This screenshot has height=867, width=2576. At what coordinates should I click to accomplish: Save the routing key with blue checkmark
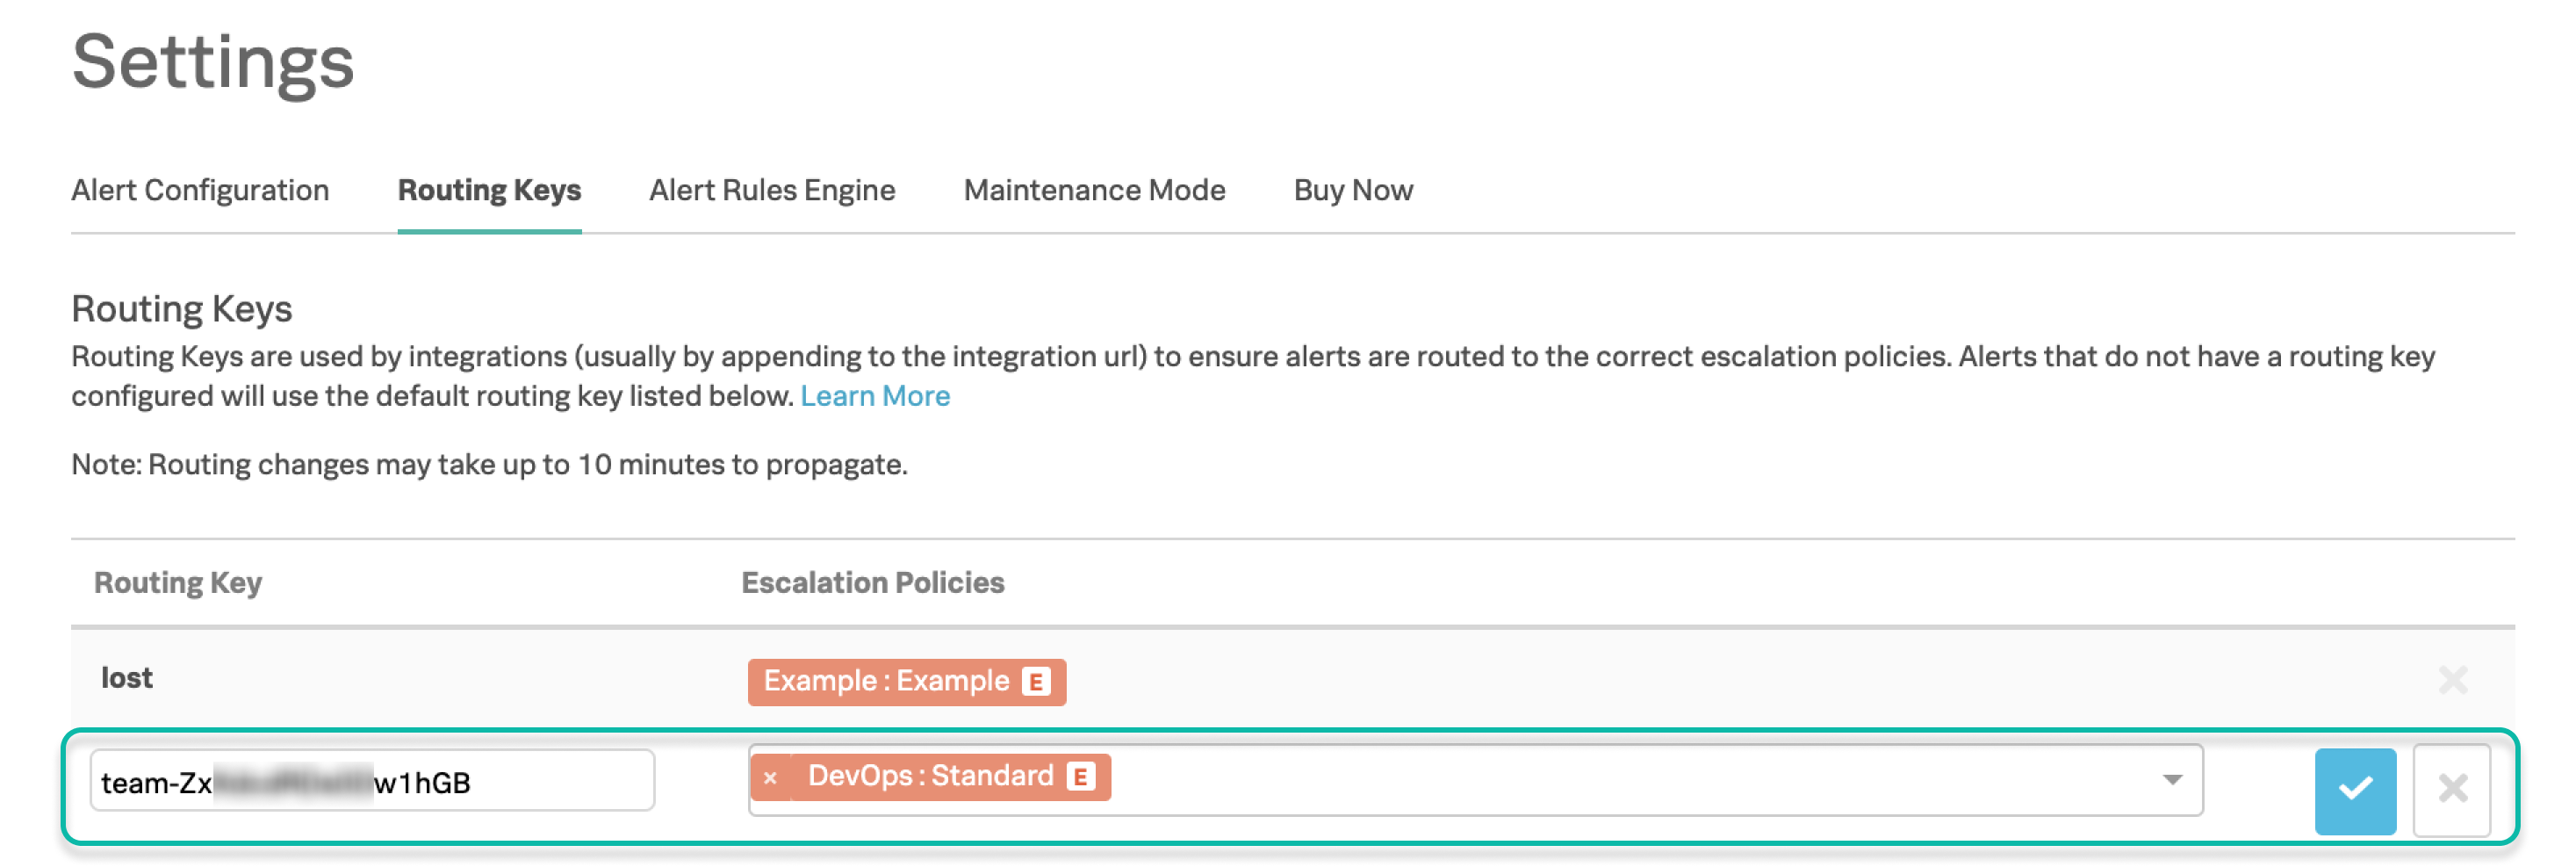(x=2354, y=789)
